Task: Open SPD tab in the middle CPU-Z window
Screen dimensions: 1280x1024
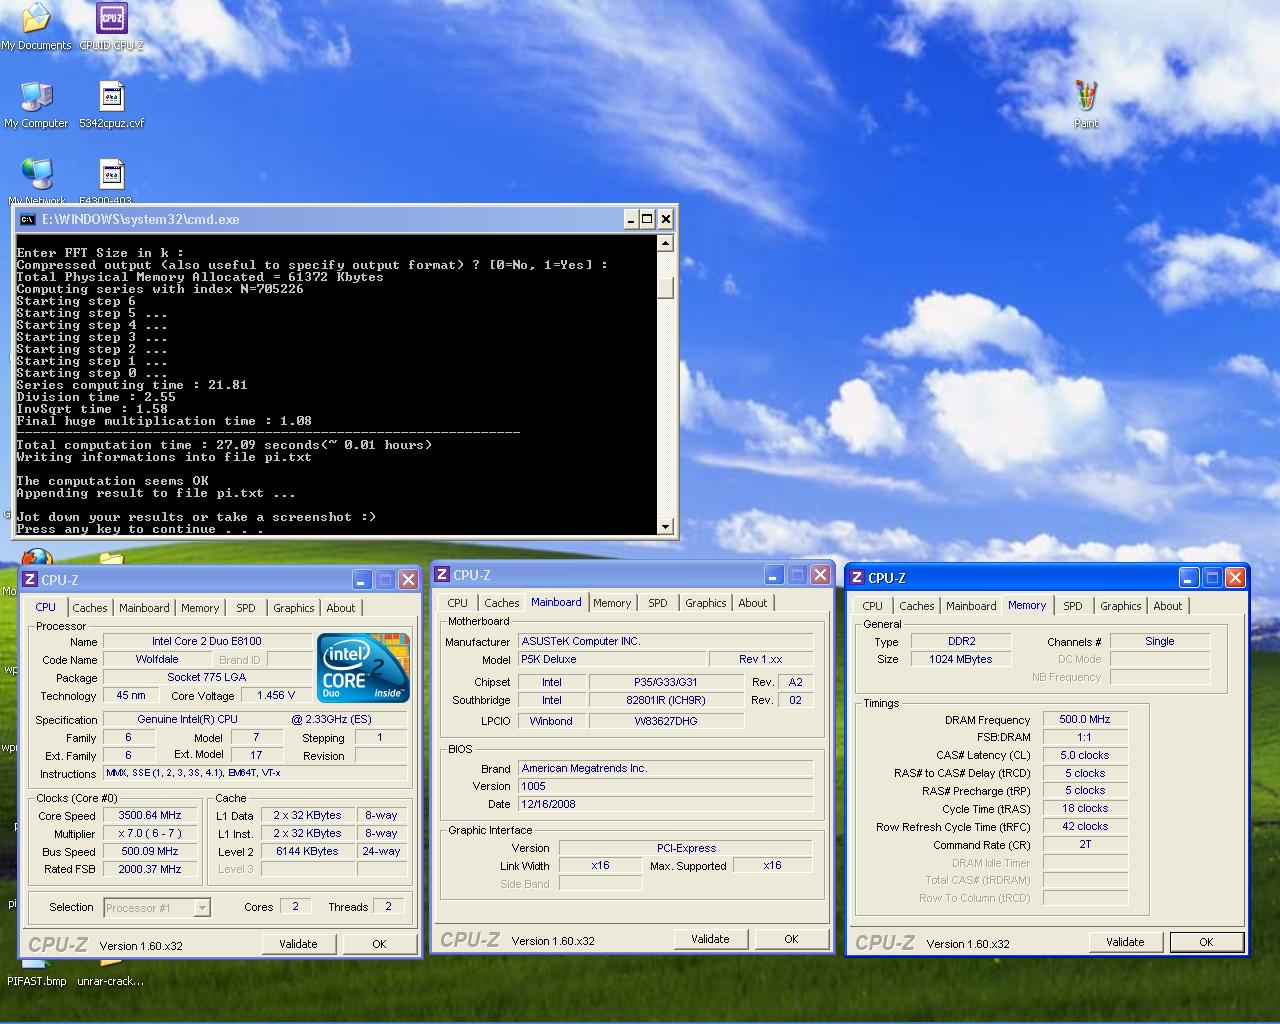Action: tap(658, 603)
